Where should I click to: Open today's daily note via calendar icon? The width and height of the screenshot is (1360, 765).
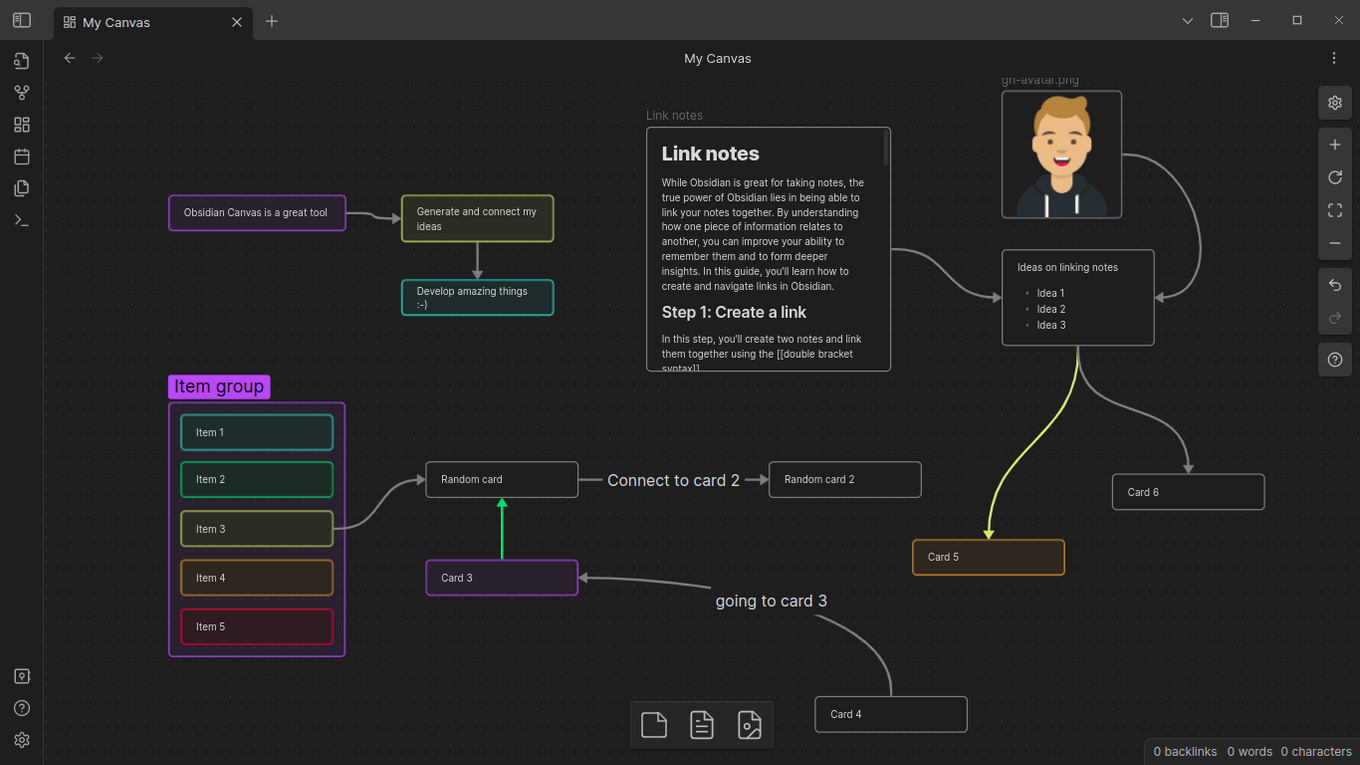click(x=21, y=156)
